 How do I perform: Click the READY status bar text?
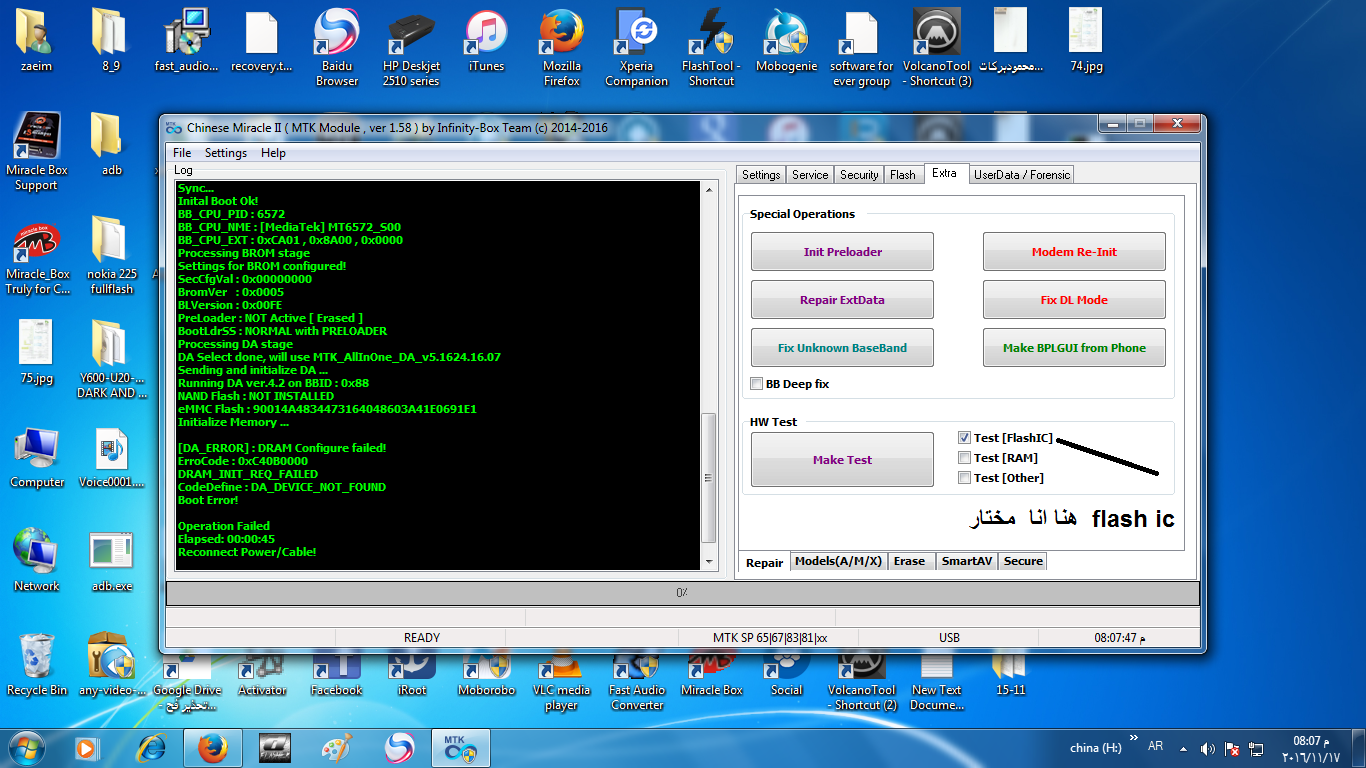pyautogui.click(x=422, y=638)
